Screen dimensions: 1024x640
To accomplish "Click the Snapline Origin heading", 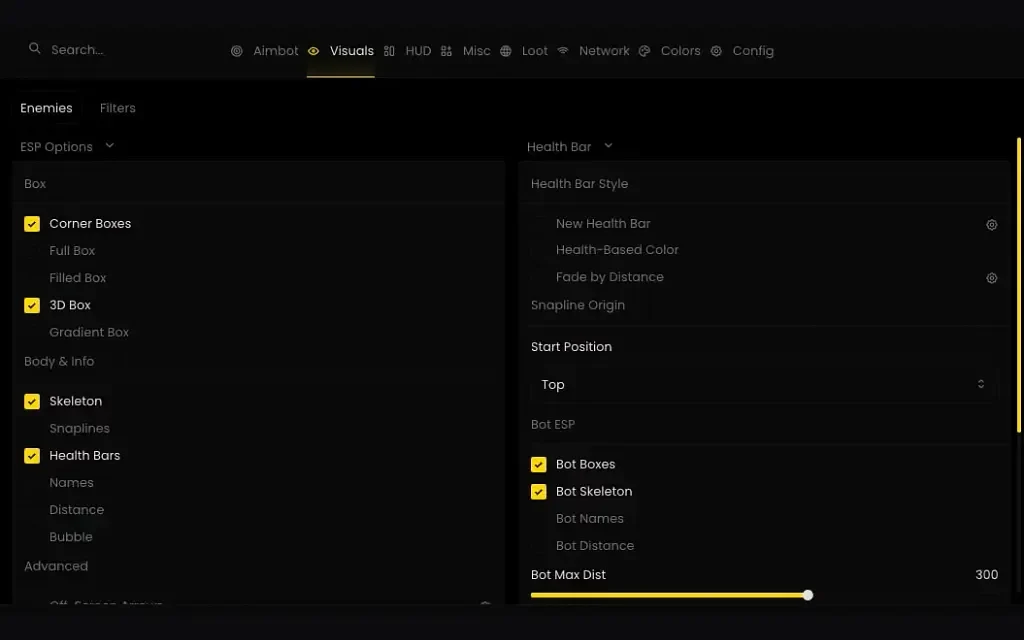I will [578, 305].
